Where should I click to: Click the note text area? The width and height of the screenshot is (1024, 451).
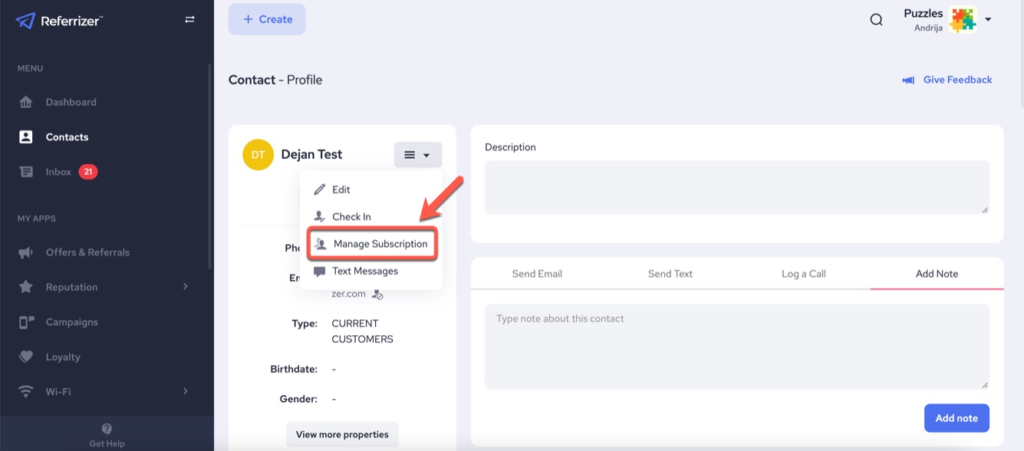point(736,346)
